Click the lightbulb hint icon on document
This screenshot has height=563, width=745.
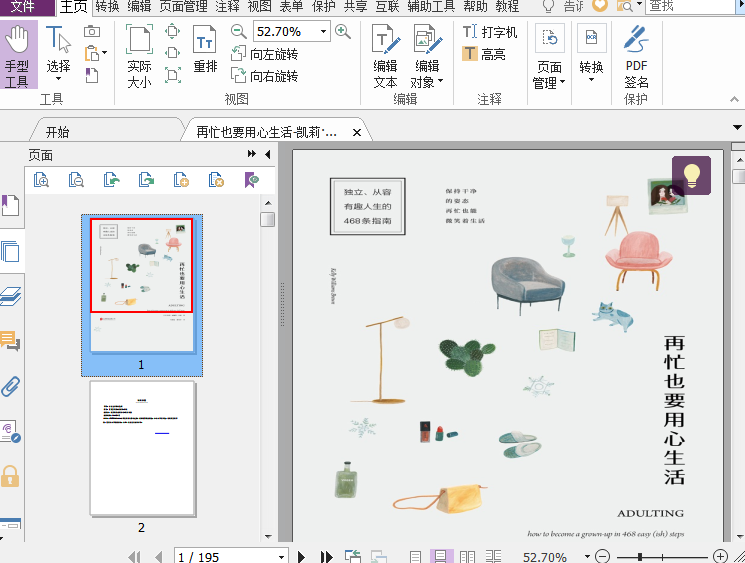pyautogui.click(x=691, y=175)
